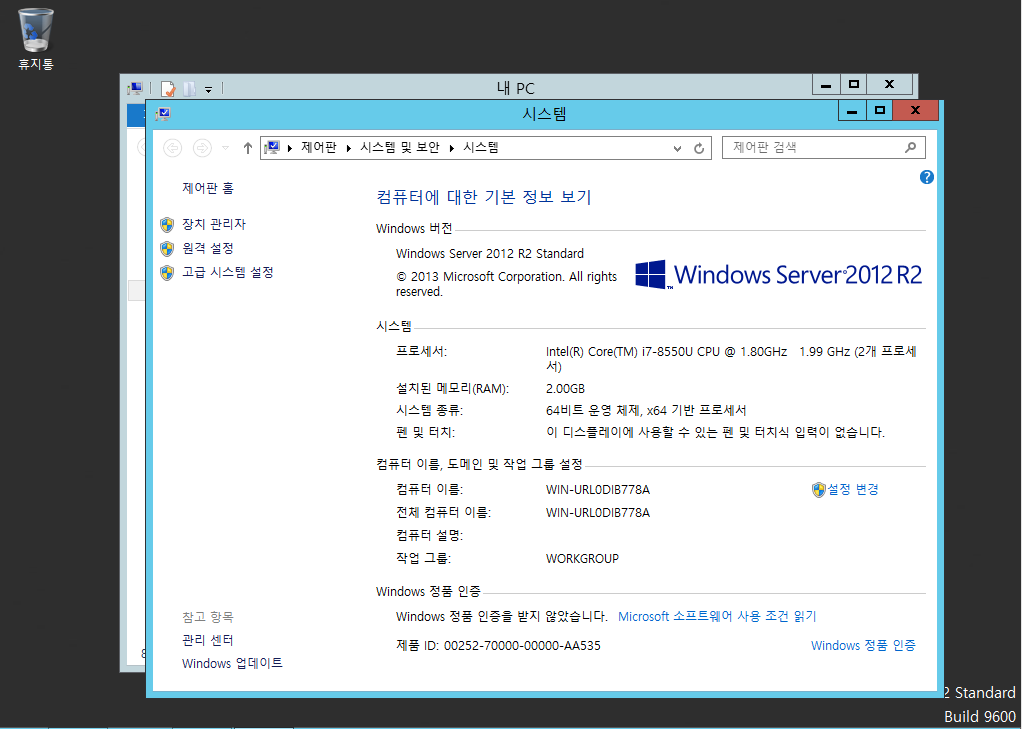This screenshot has height=729, width=1022.
Task: Click the 컴퓨터에 대한 기본 정보 보기 heading
Action: point(484,197)
